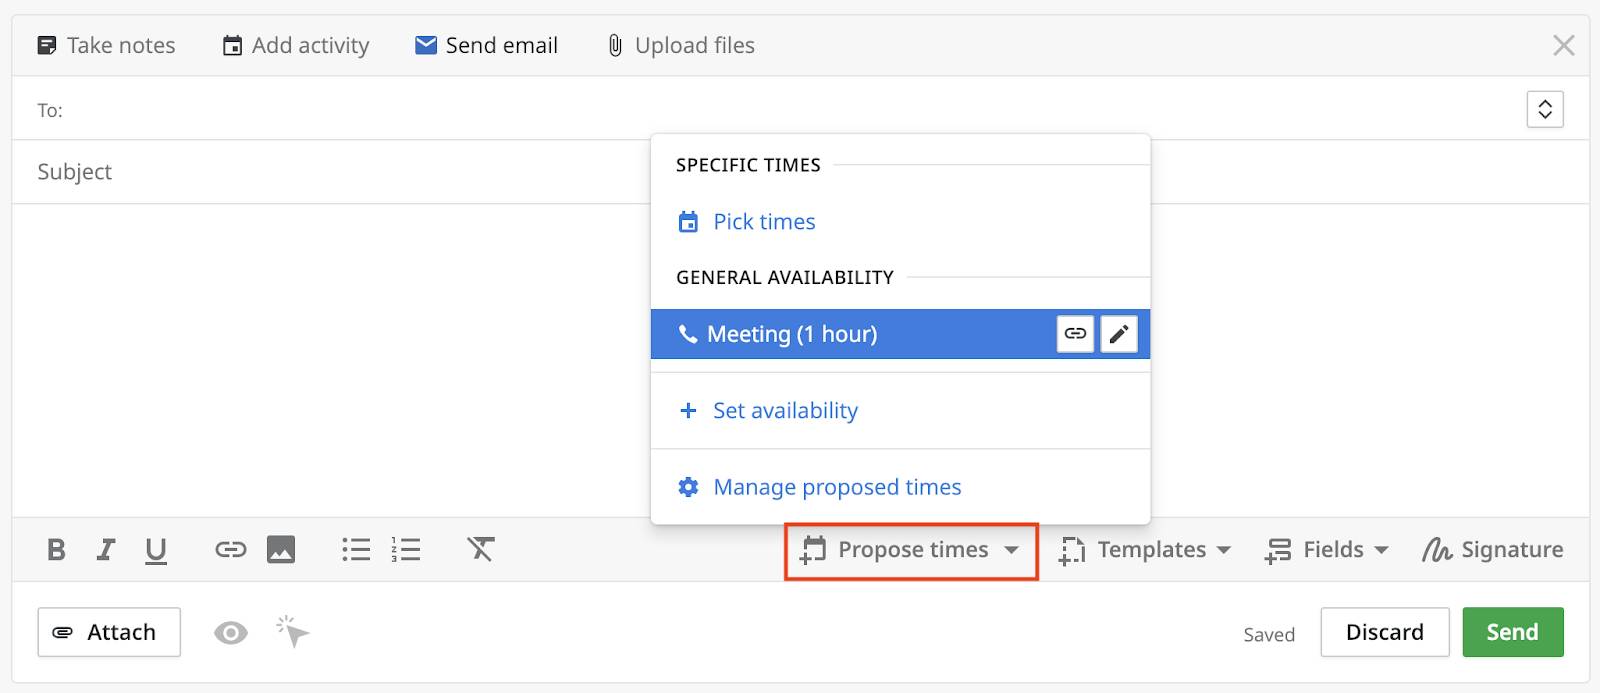Insert an image into the email body
Viewport: 1600px width, 693px height.
click(x=281, y=549)
